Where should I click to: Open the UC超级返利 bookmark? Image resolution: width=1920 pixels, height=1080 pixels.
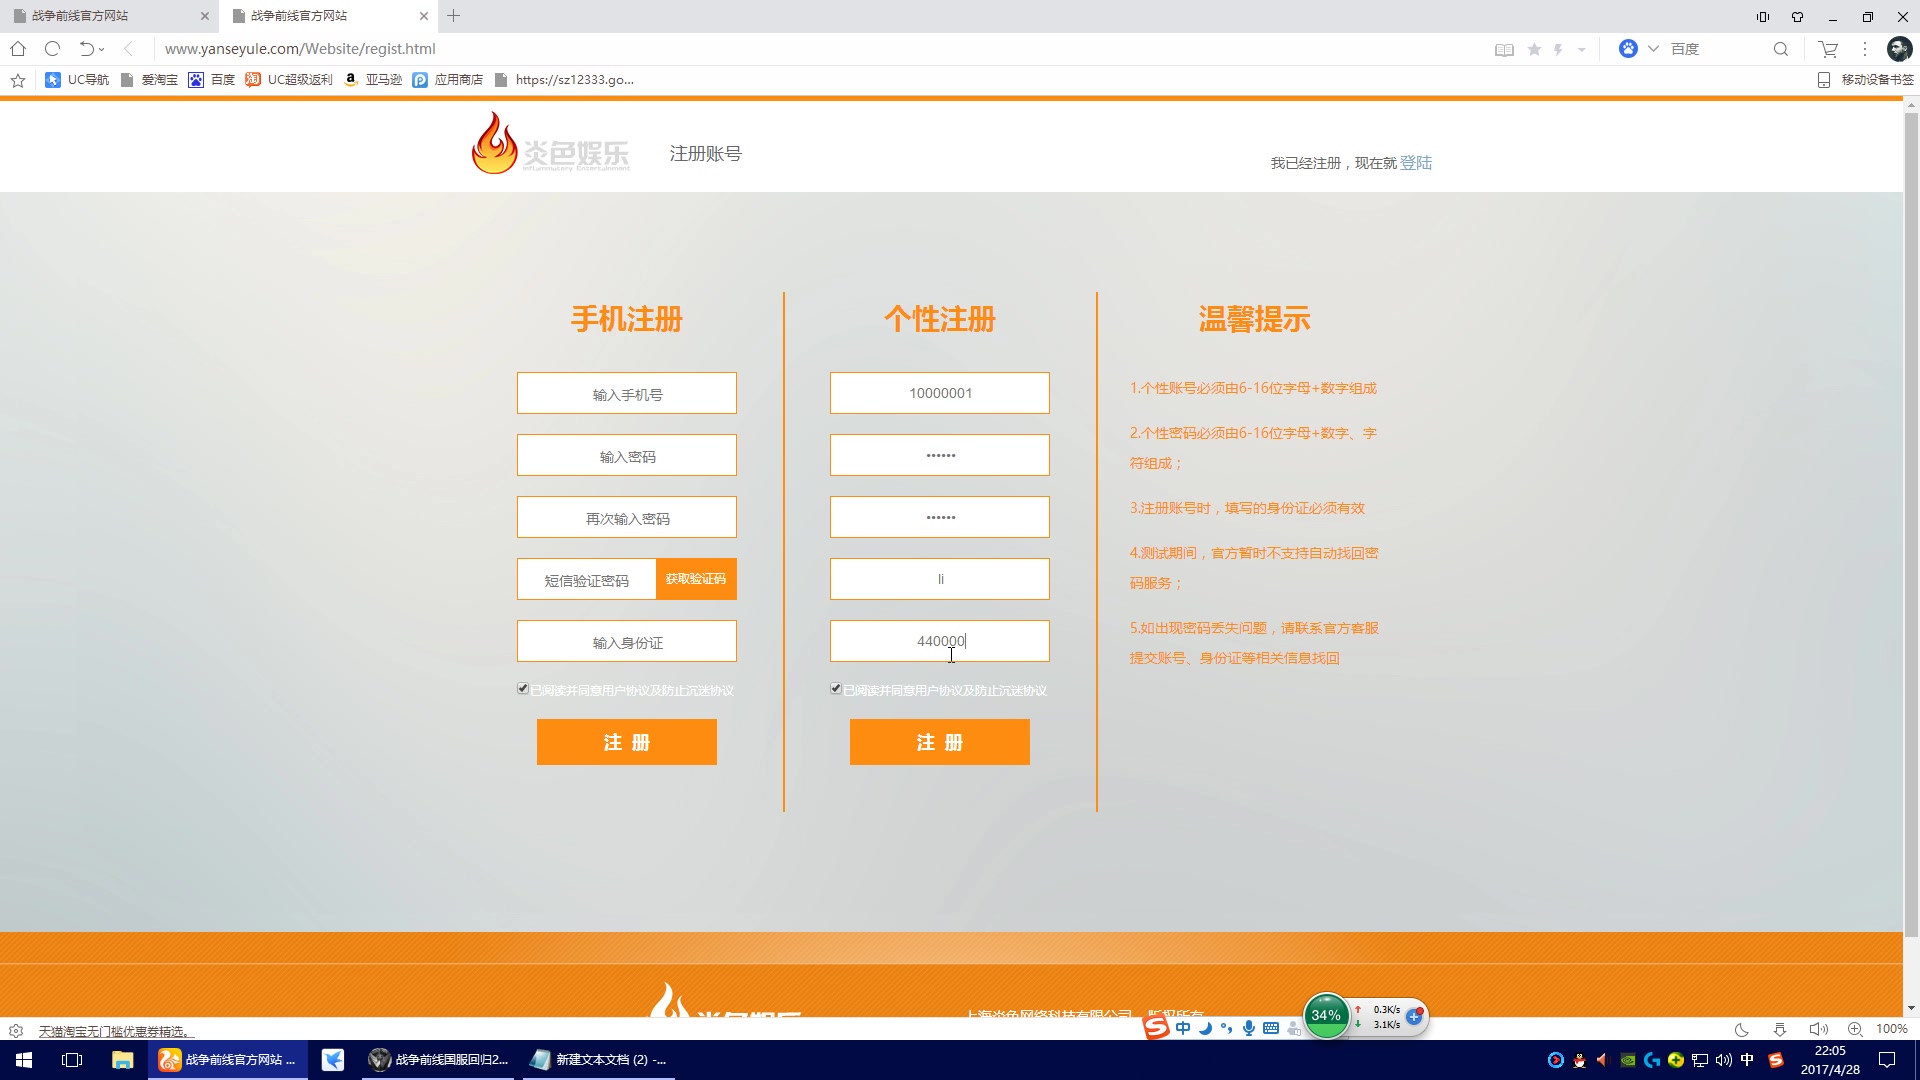pyautogui.click(x=289, y=80)
